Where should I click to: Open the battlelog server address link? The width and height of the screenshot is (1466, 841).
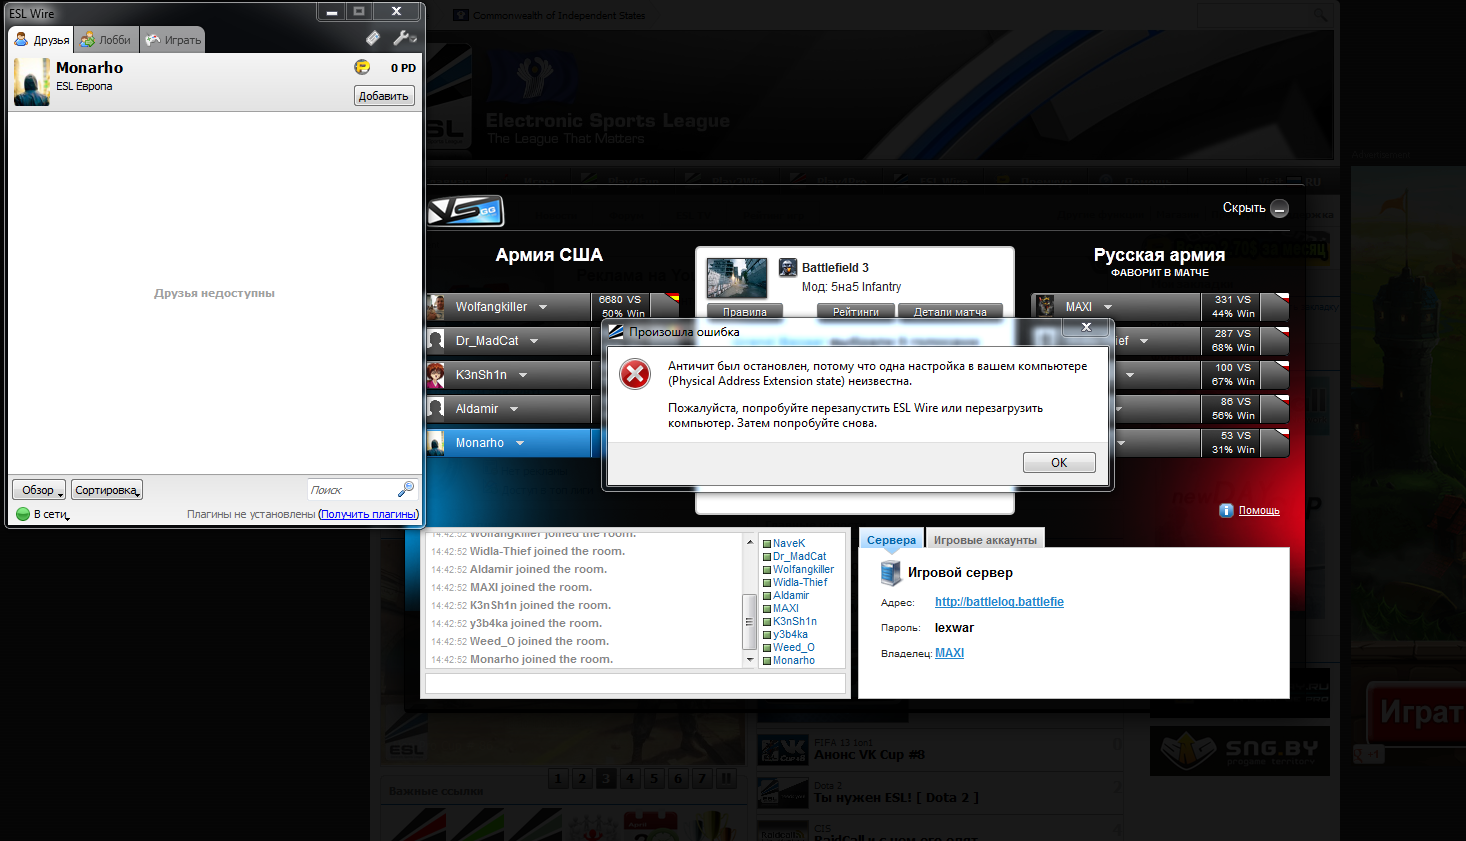[999, 602]
